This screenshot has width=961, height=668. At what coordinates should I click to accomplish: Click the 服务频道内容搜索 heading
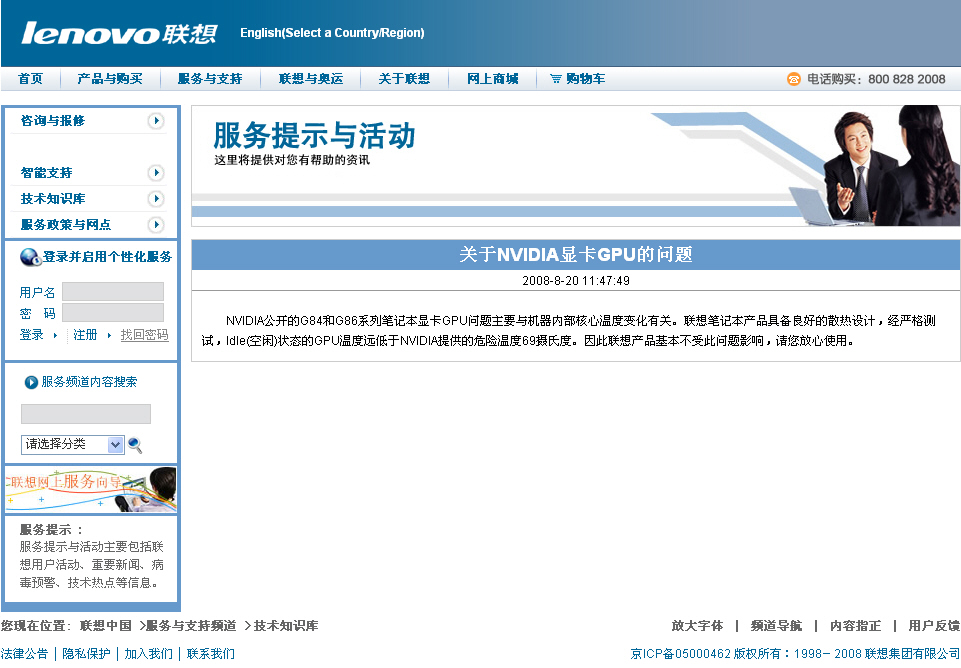click(x=89, y=382)
